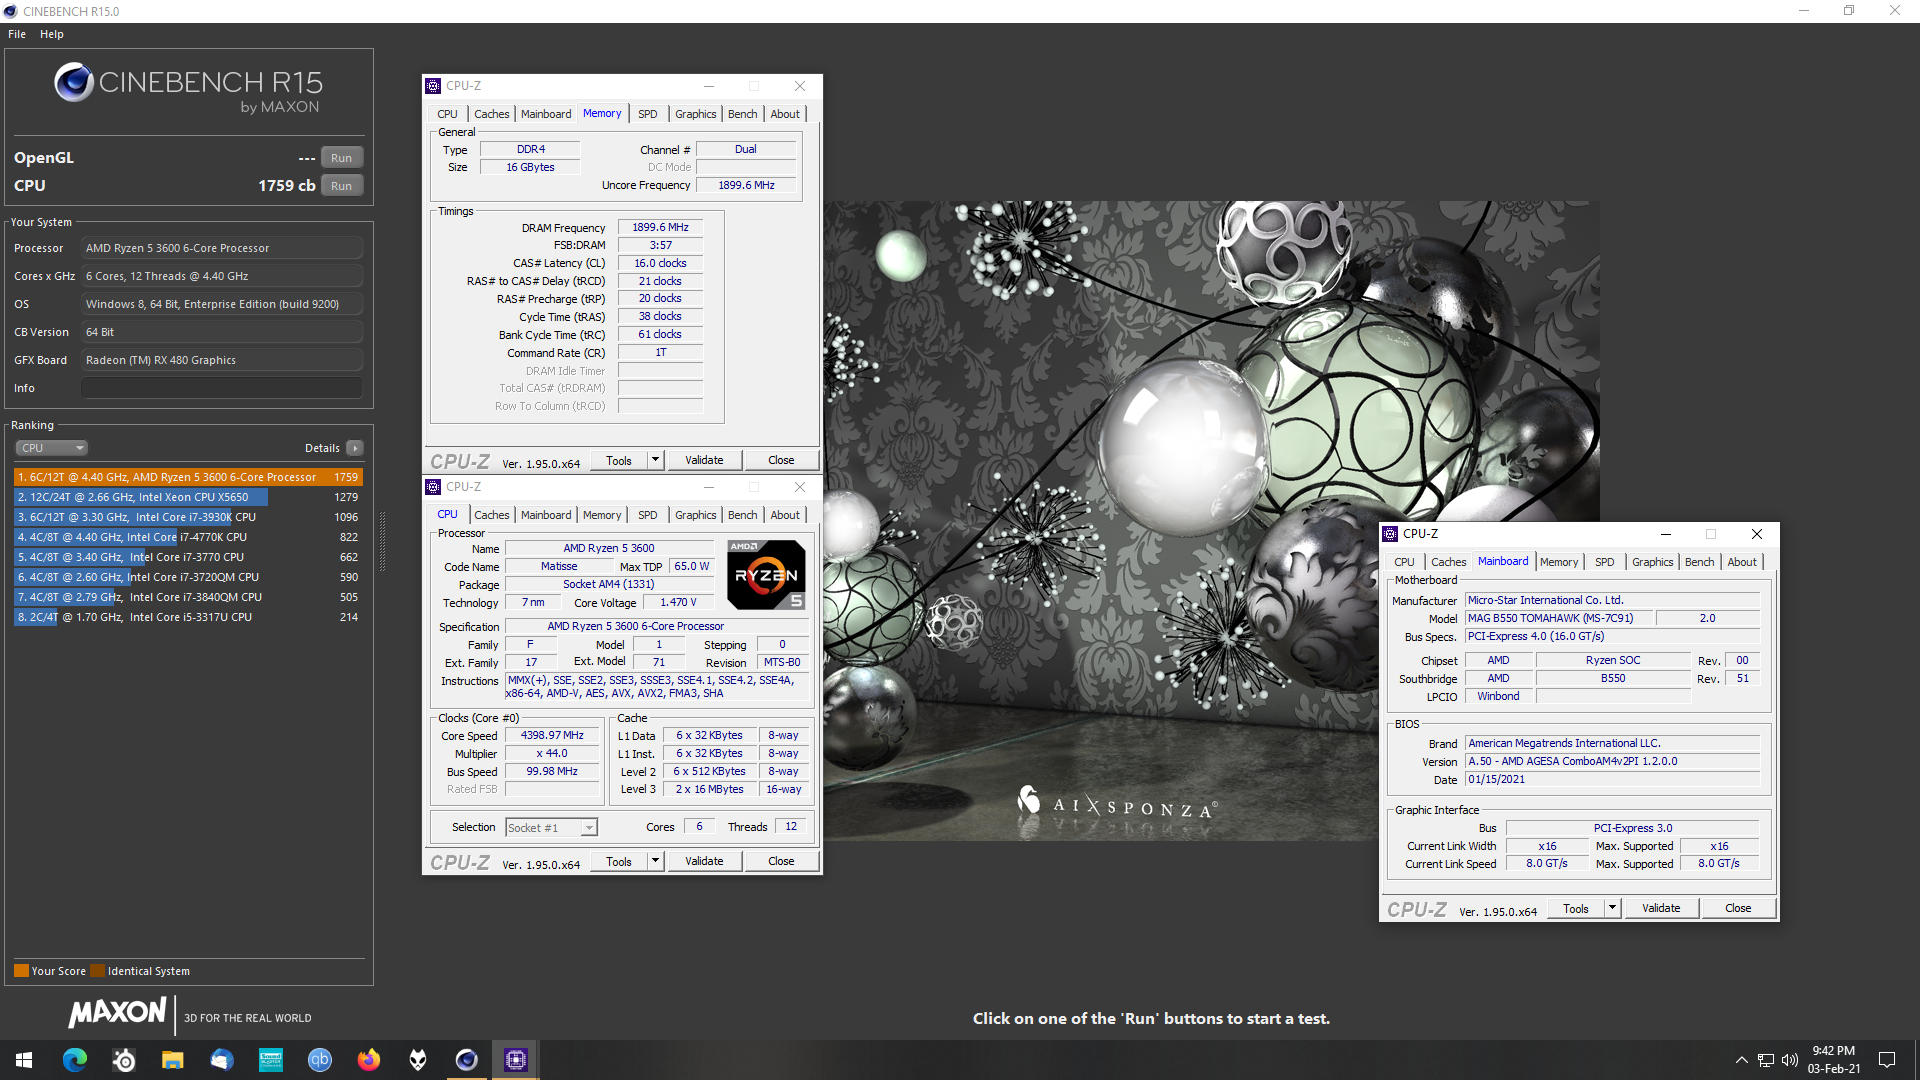Click the BIOS date 01/15/2021 field
This screenshot has width=1920, height=1080.
point(1612,779)
